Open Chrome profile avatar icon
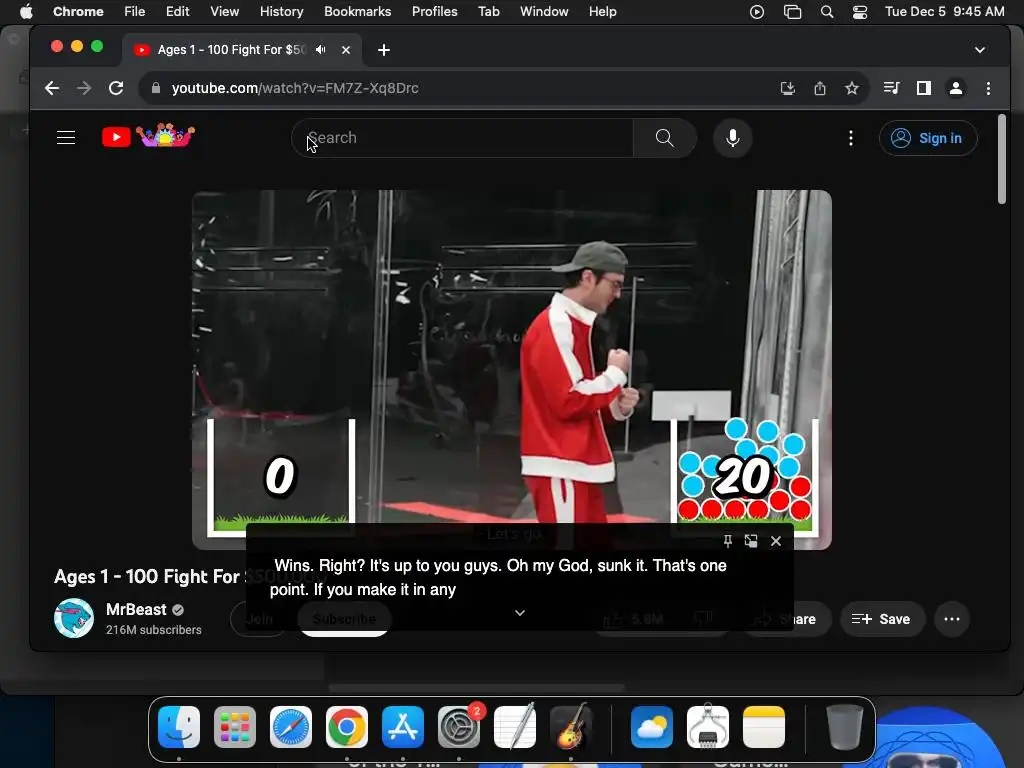1024x768 pixels. click(955, 88)
